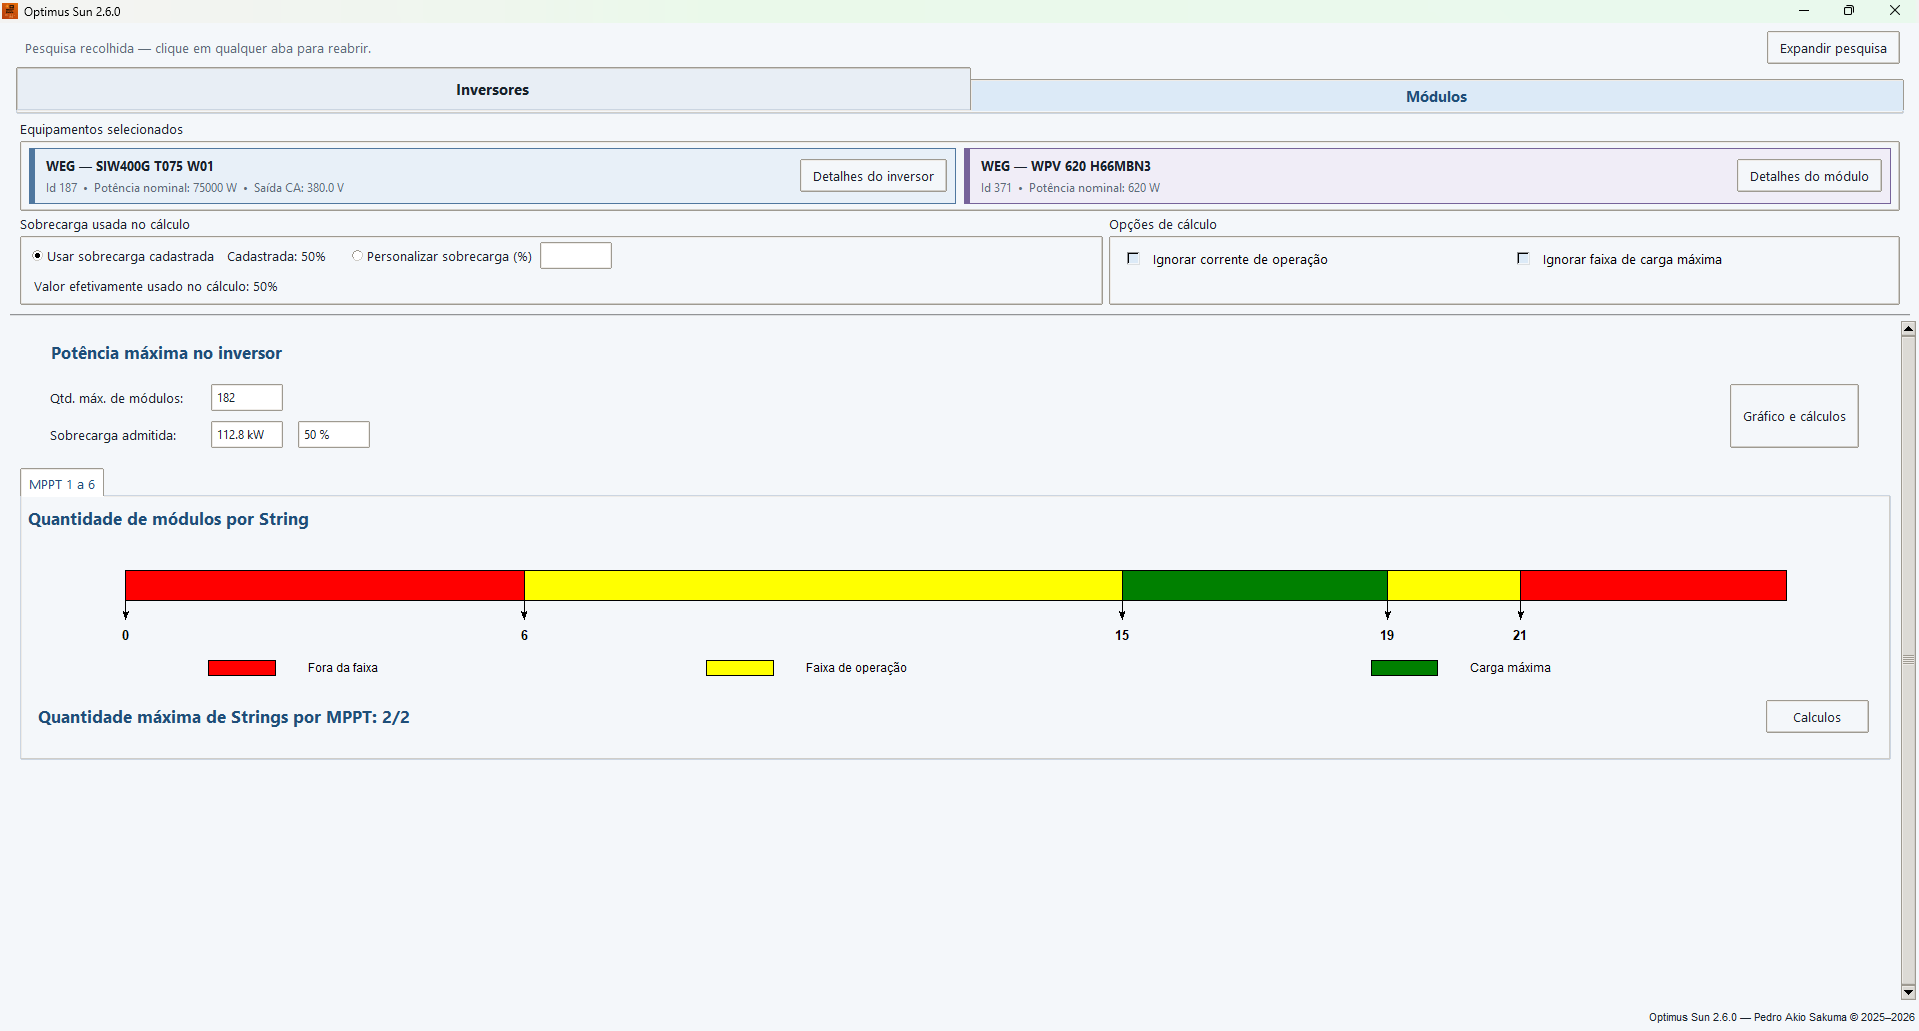Screen dimensions: 1919x1031
Task: Click the green 'Carga máxima' bar segment
Action: (x=1255, y=586)
